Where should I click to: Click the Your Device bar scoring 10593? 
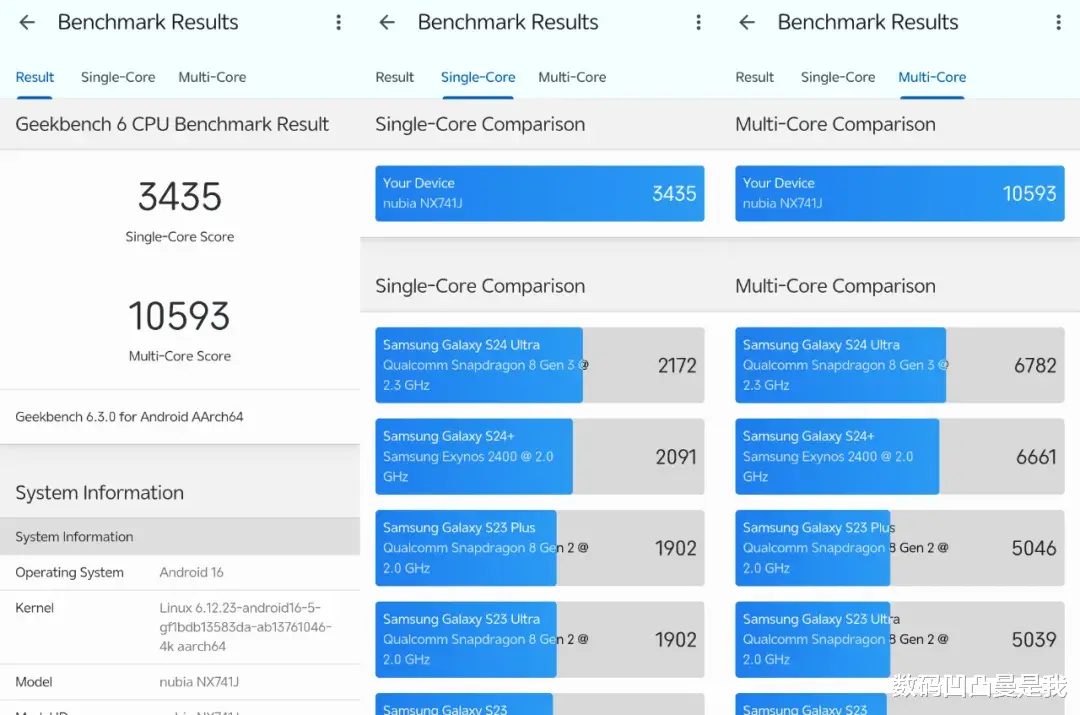tap(900, 193)
